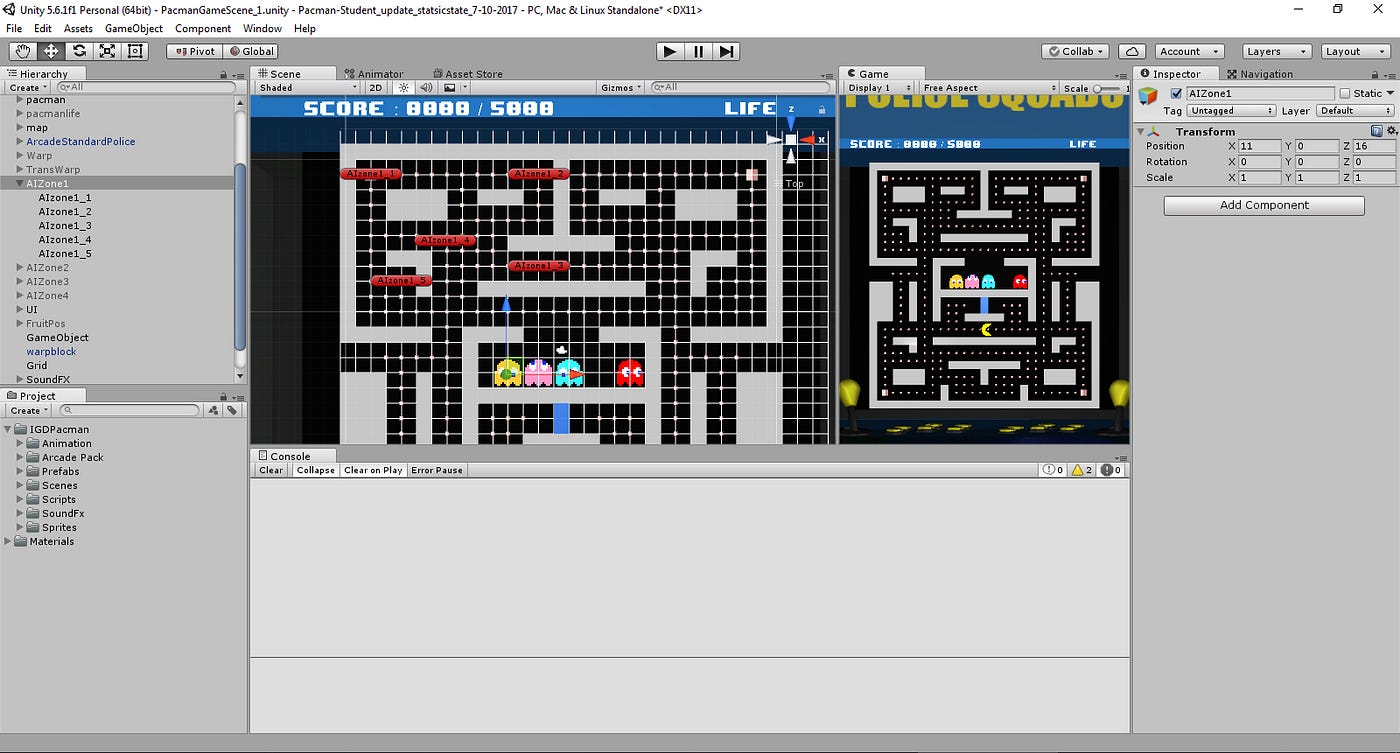The image size is (1400, 753).
Task: Click the Add Component button
Action: [1263, 205]
